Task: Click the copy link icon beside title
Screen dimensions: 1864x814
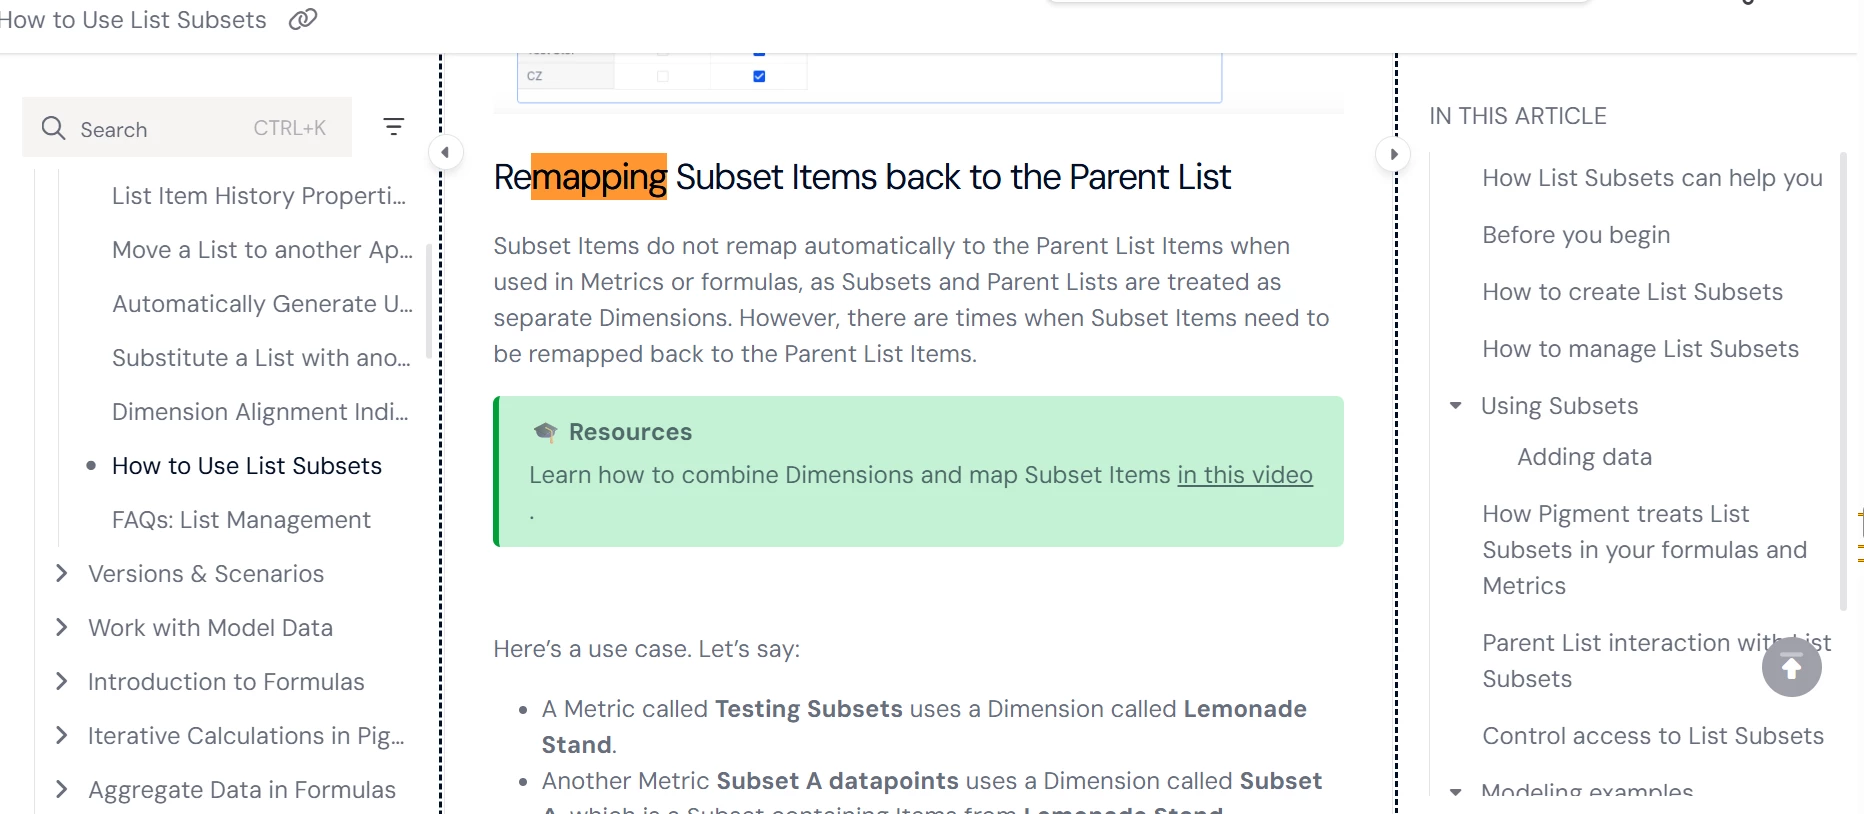Action: click(x=302, y=19)
